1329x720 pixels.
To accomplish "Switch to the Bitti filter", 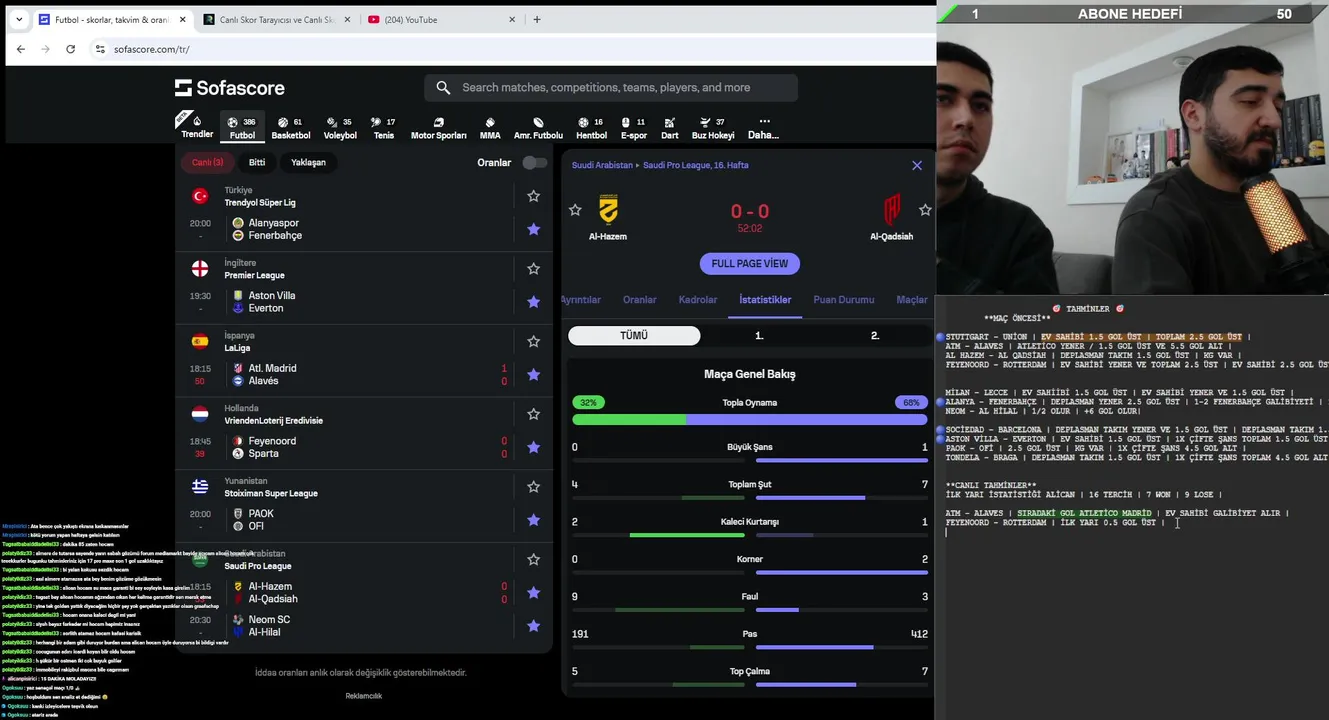I will tap(257, 163).
